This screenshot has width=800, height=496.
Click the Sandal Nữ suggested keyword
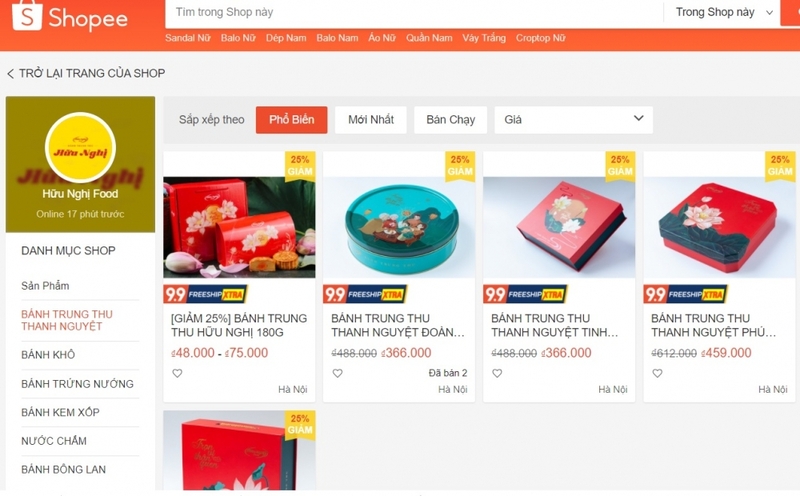187,38
